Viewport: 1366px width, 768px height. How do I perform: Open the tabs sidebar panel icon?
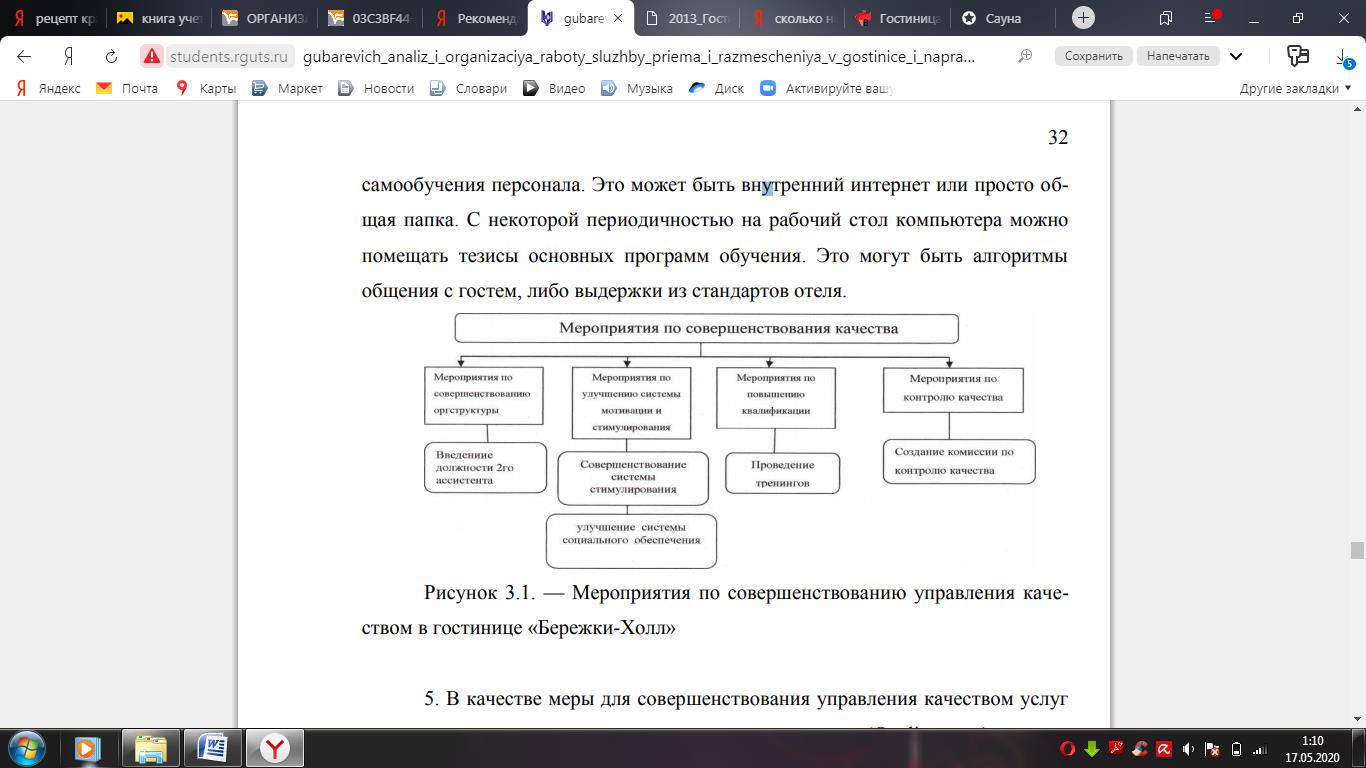[x=1165, y=18]
